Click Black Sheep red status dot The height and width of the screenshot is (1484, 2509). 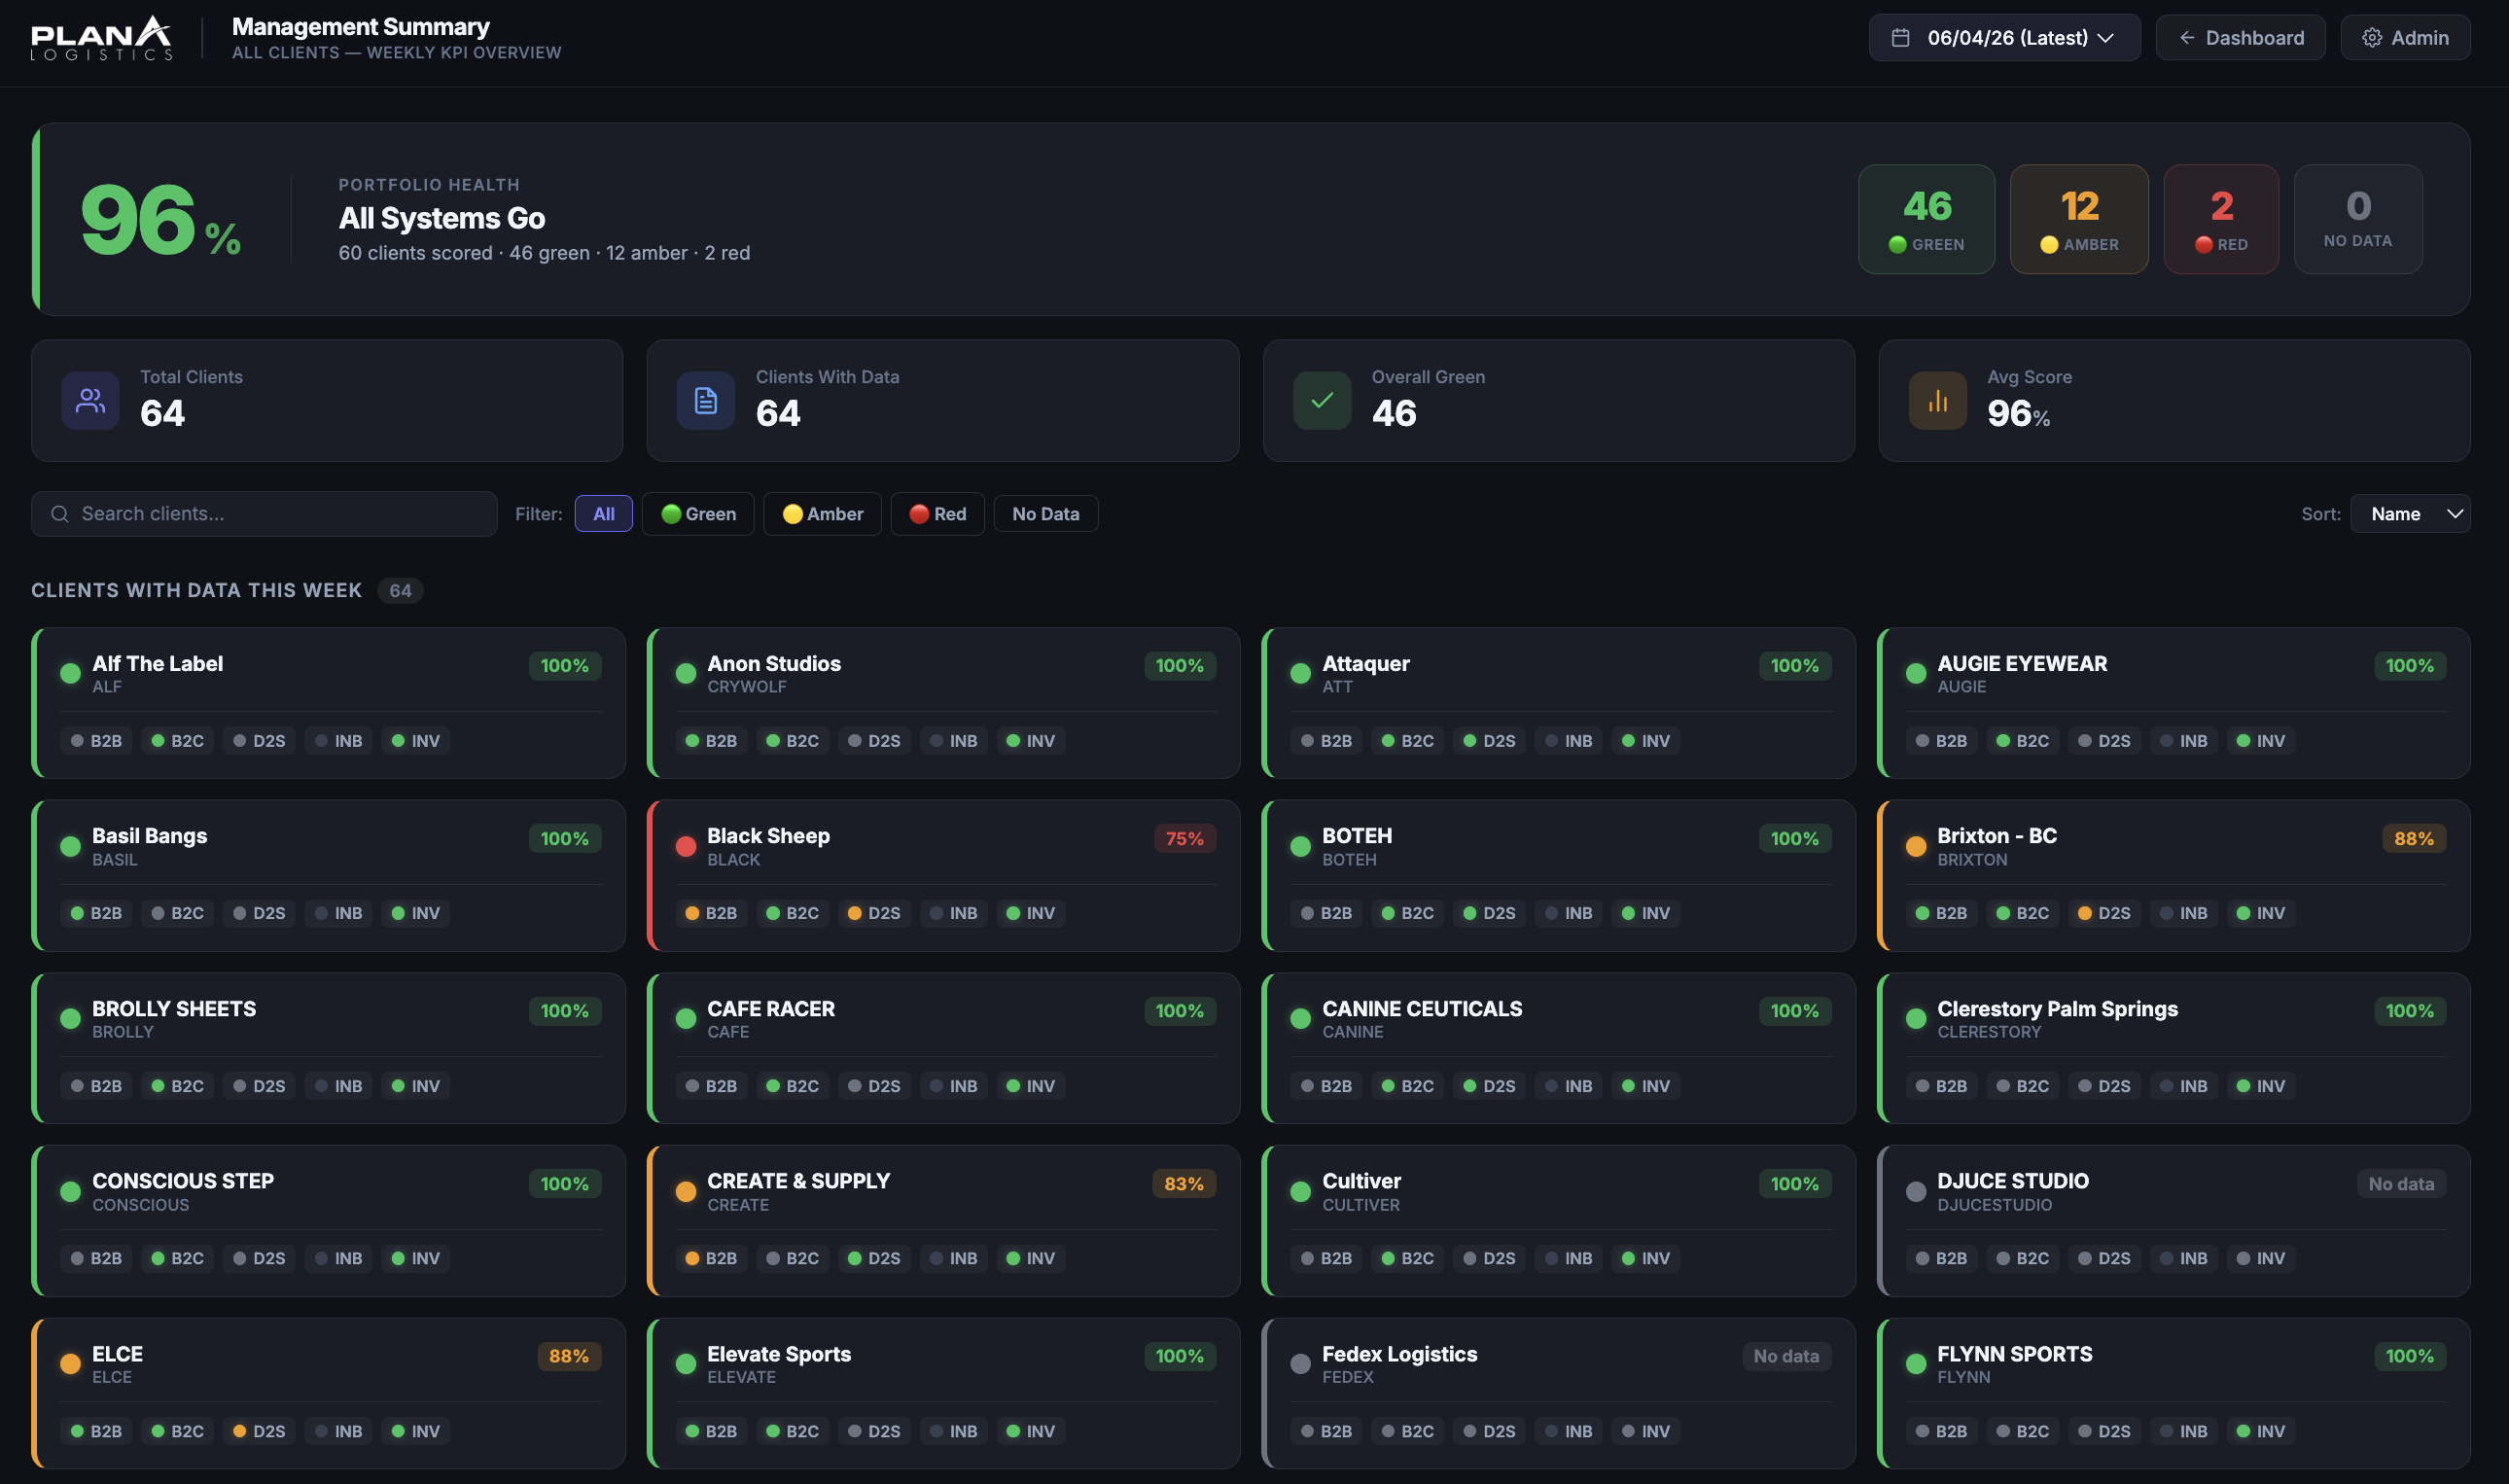(x=686, y=847)
